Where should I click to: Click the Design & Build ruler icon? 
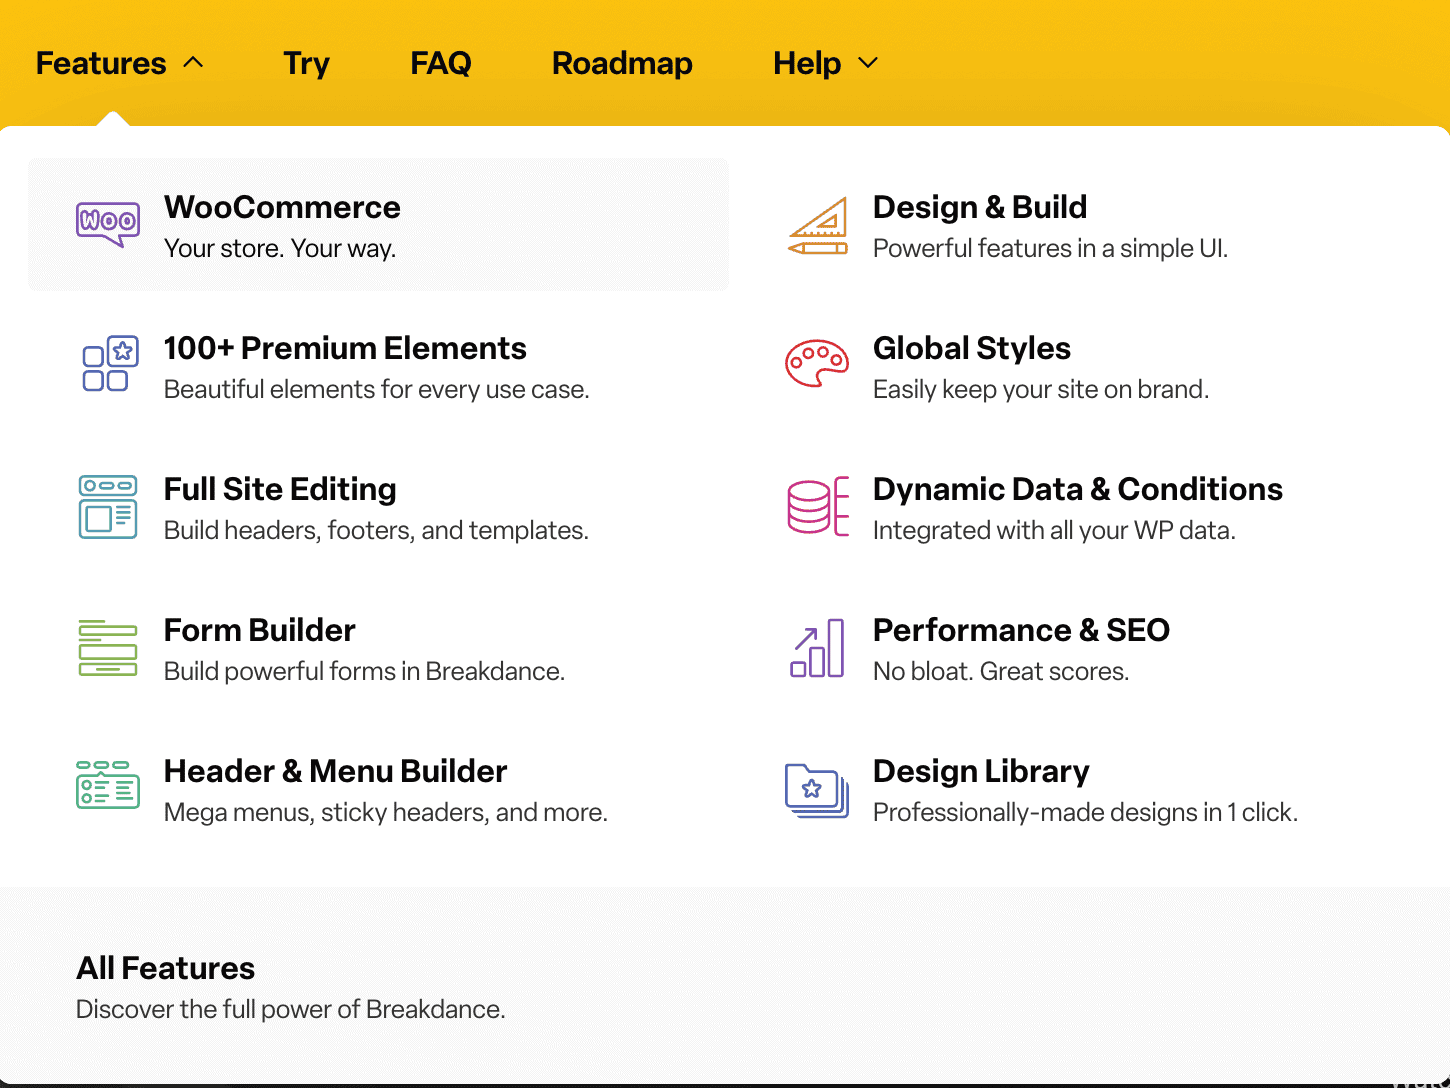[x=817, y=225]
